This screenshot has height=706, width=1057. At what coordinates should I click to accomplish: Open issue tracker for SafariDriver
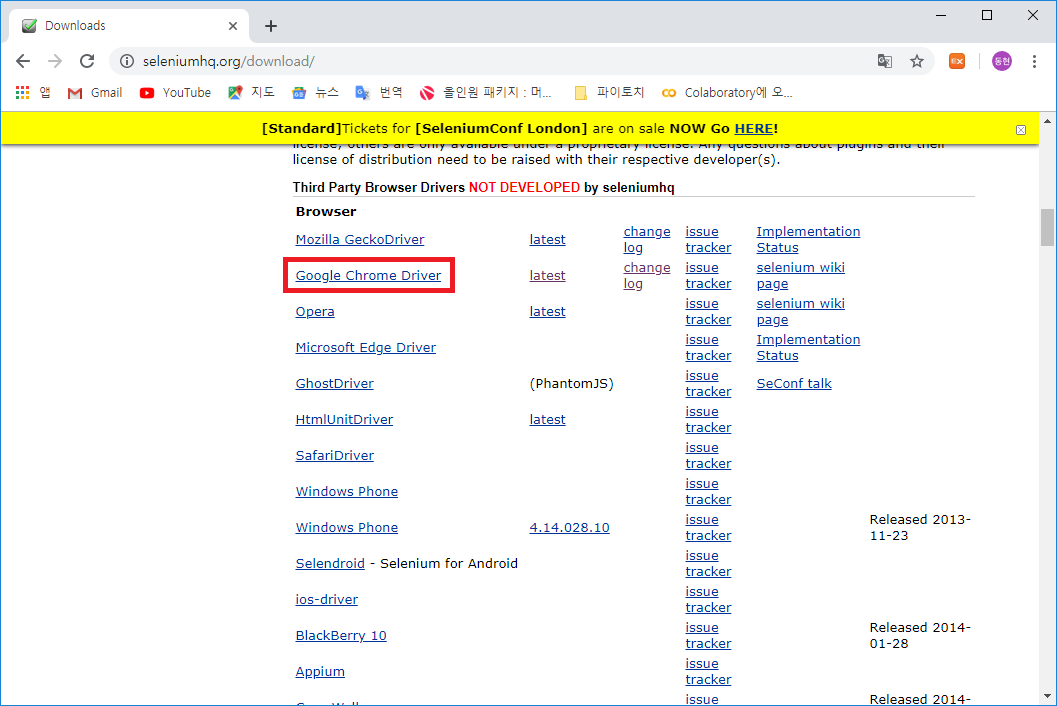[708, 455]
